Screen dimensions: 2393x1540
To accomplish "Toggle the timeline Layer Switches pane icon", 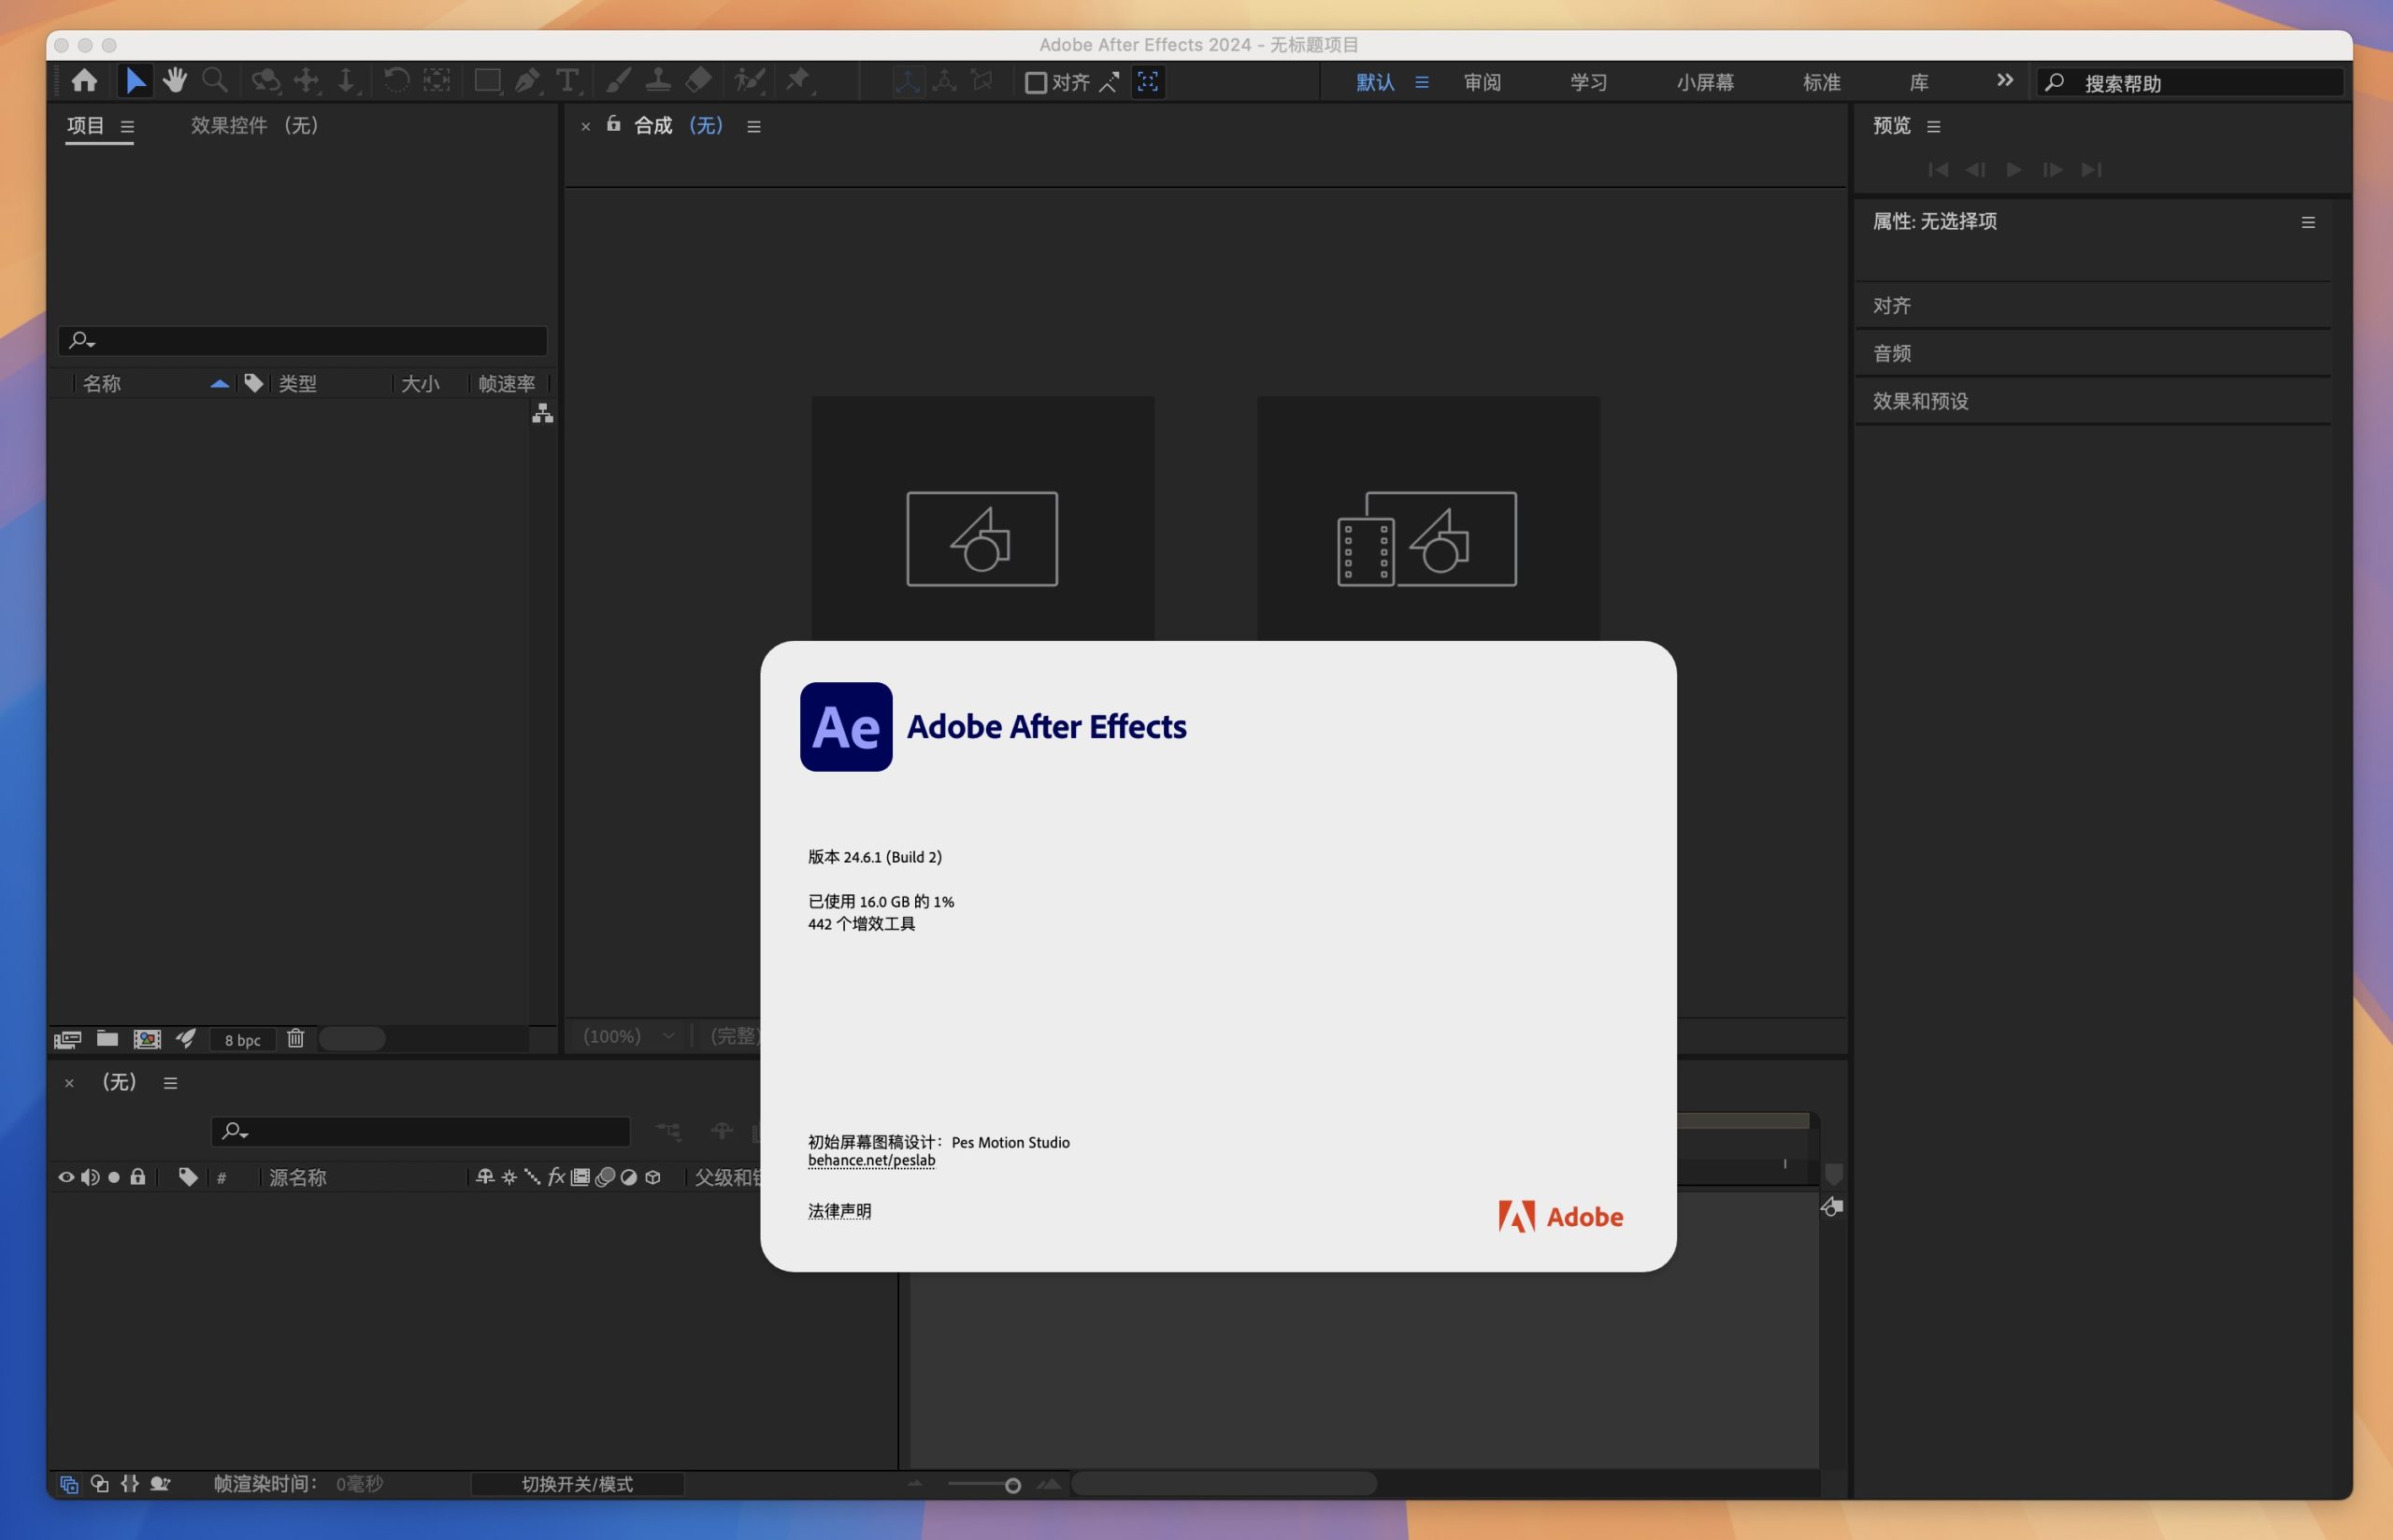I will tap(69, 1484).
